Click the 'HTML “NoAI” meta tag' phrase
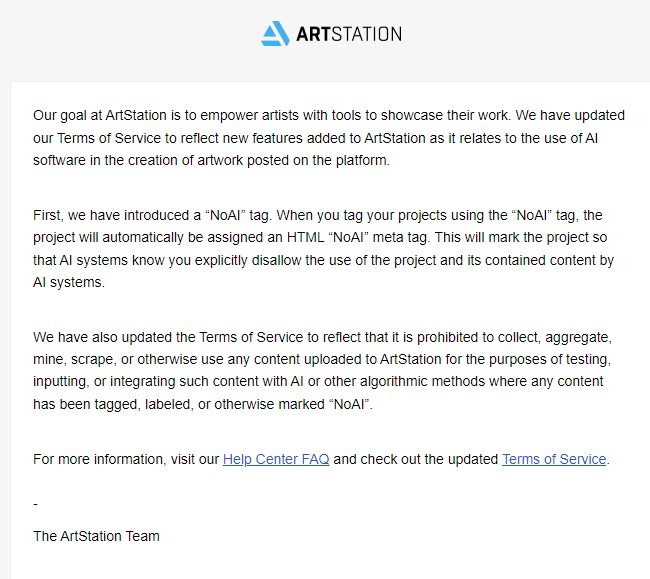650x579 pixels. point(359,237)
